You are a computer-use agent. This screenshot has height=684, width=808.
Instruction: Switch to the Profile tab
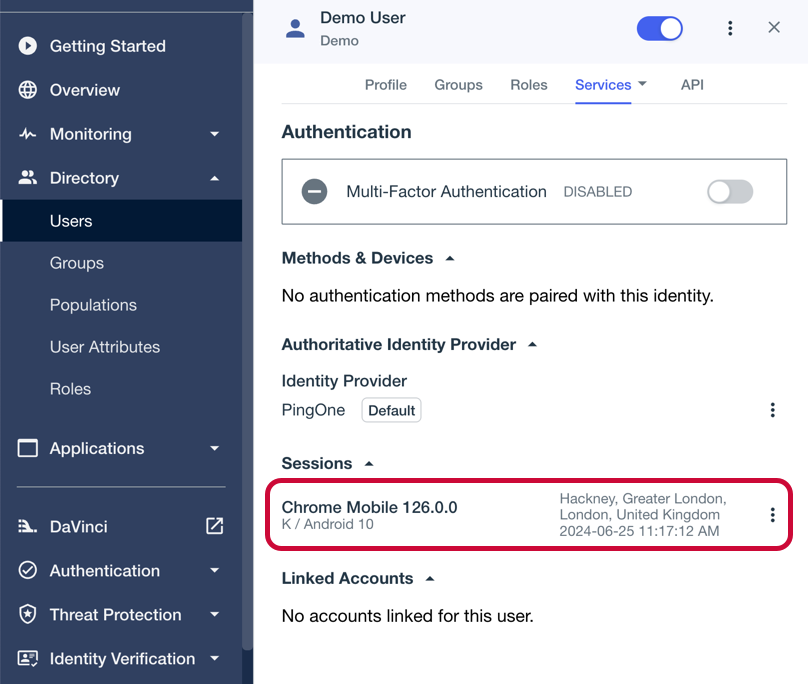click(x=385, y=85)
